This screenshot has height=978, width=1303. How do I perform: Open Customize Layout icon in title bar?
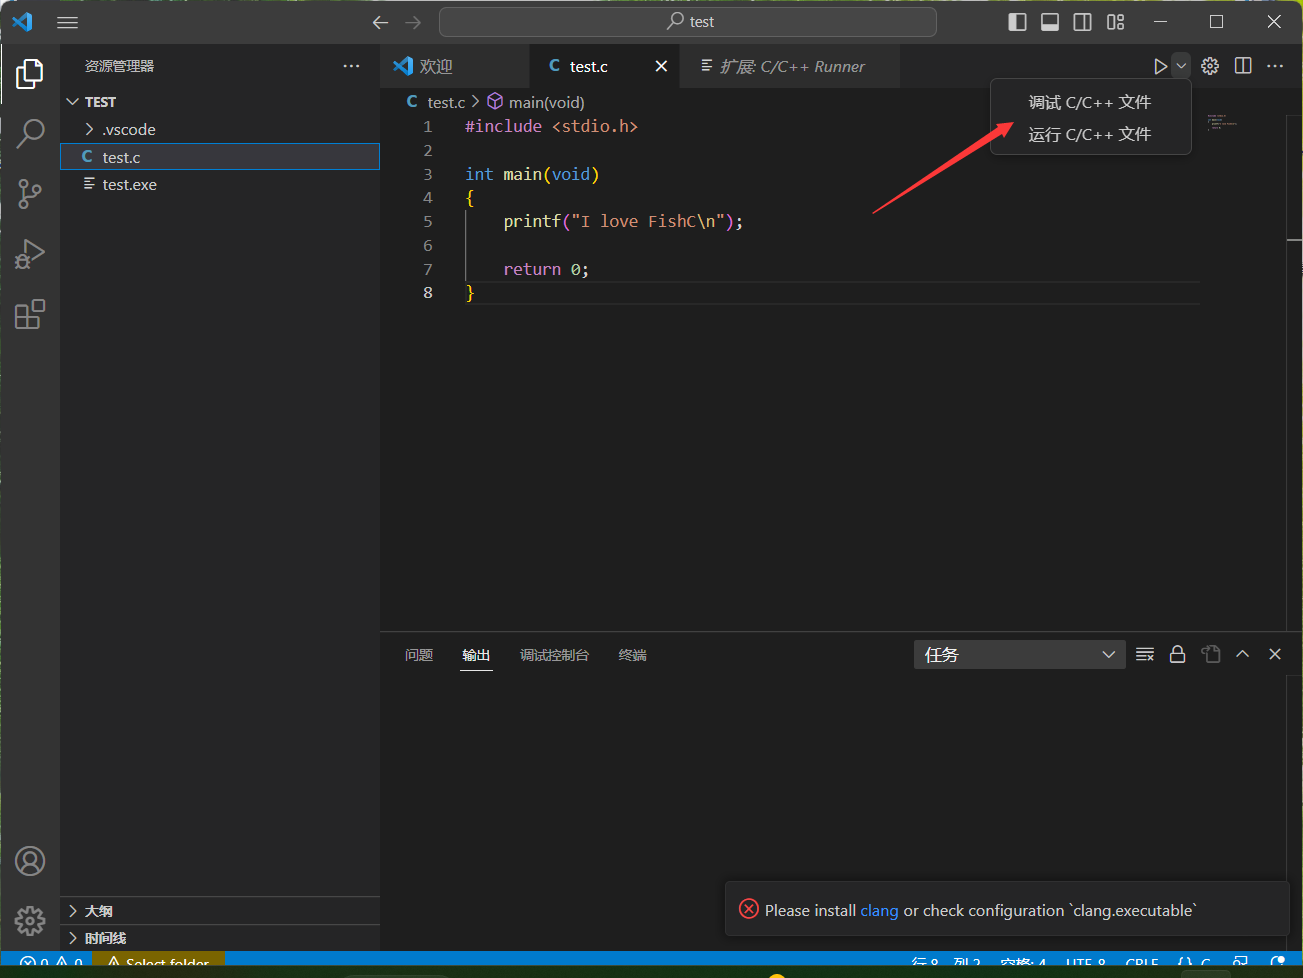click(1116, 22)
